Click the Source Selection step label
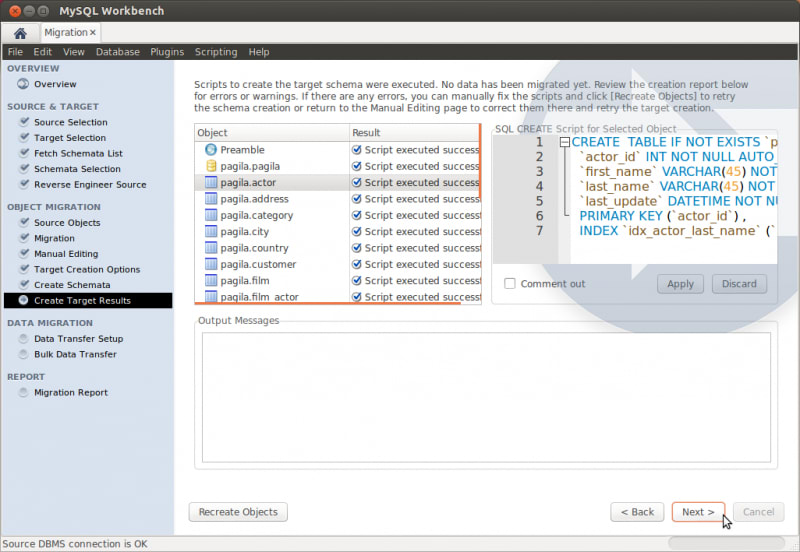 click(71, 122)
